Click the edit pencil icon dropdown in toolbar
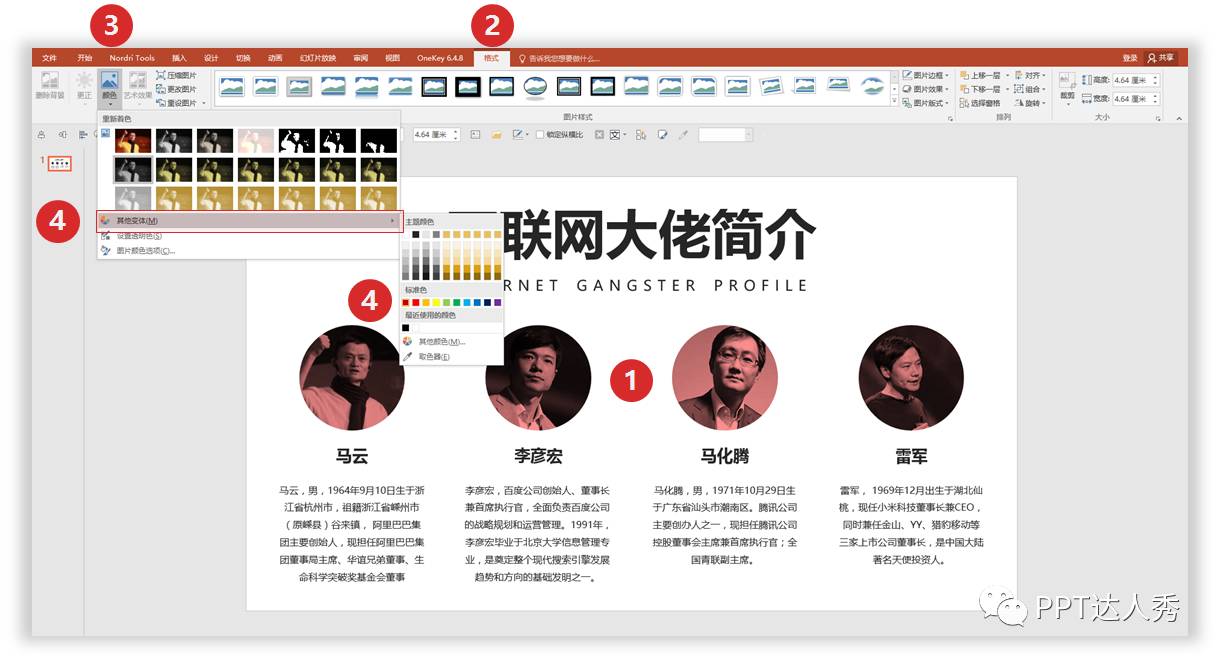The image size is (1220, 662). click(520, 134)
